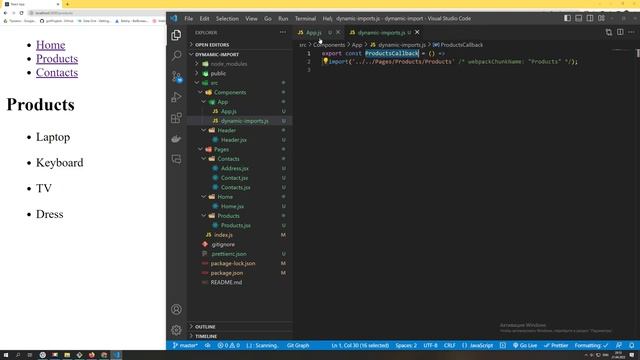The height and width of the screenshot is (360, 640).
Task: Click Prettier status bar item
Action: click(556, 345)
